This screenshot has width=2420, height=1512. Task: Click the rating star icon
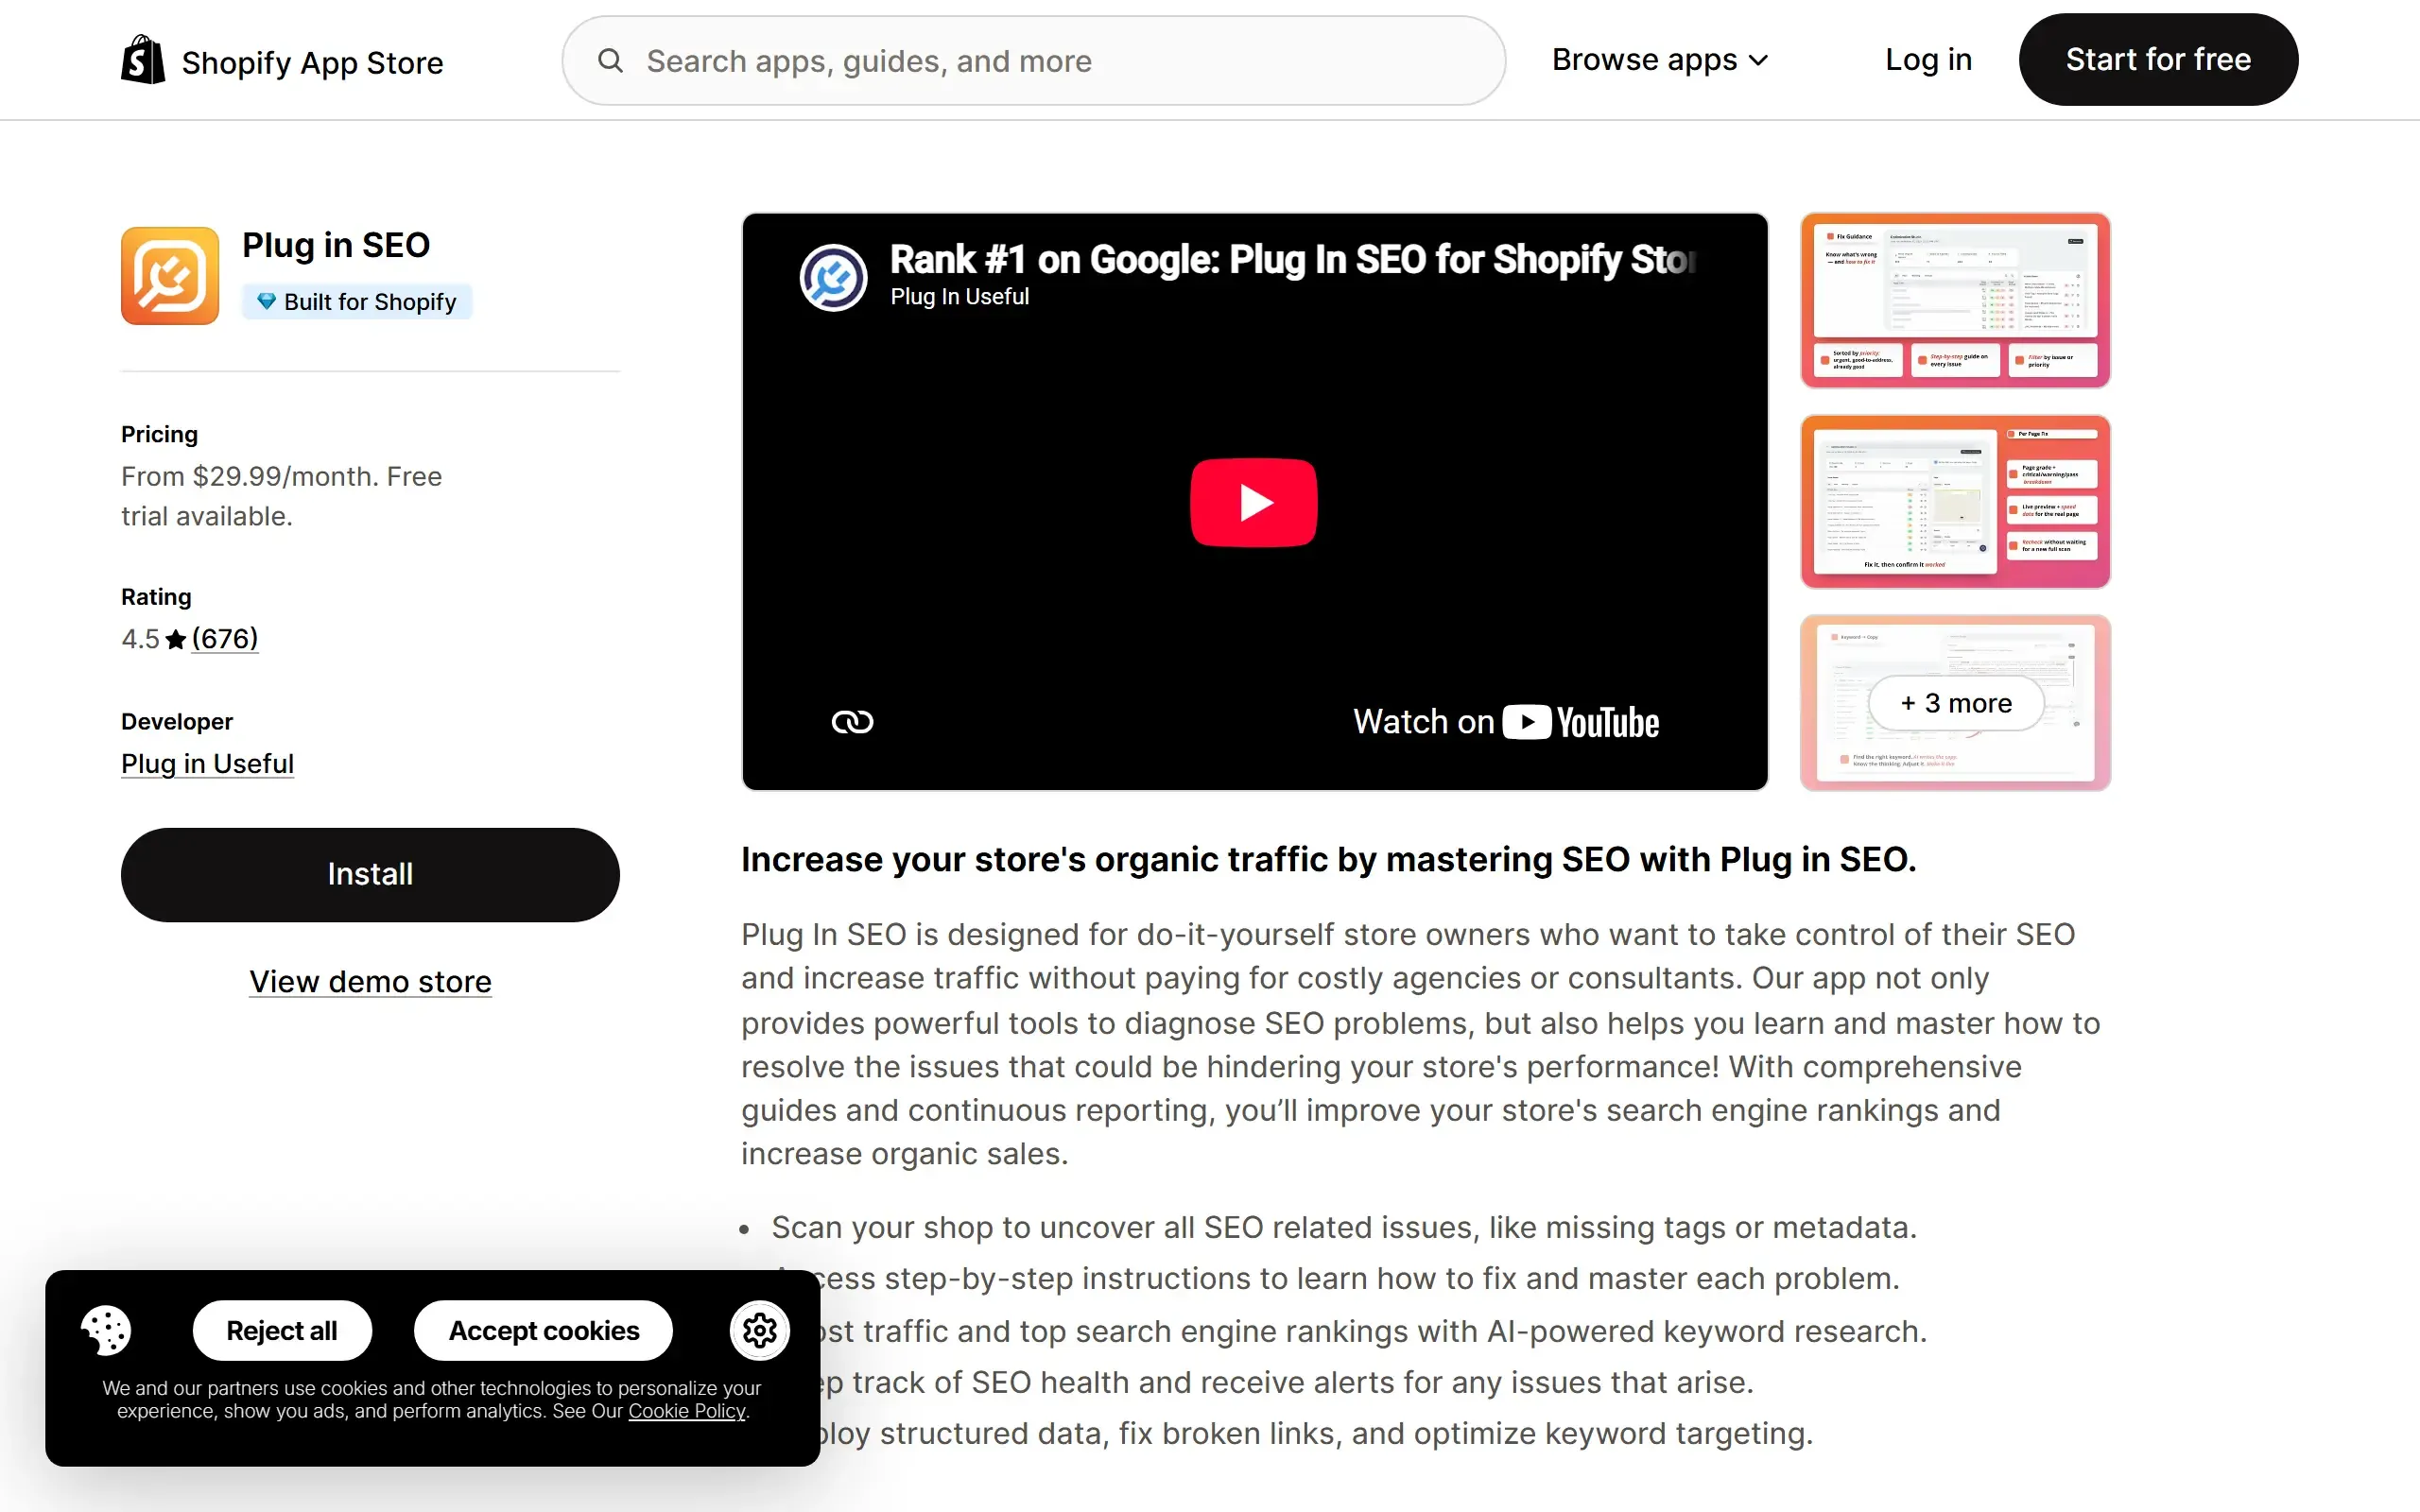pyautogui.click(x=176, y=639)
